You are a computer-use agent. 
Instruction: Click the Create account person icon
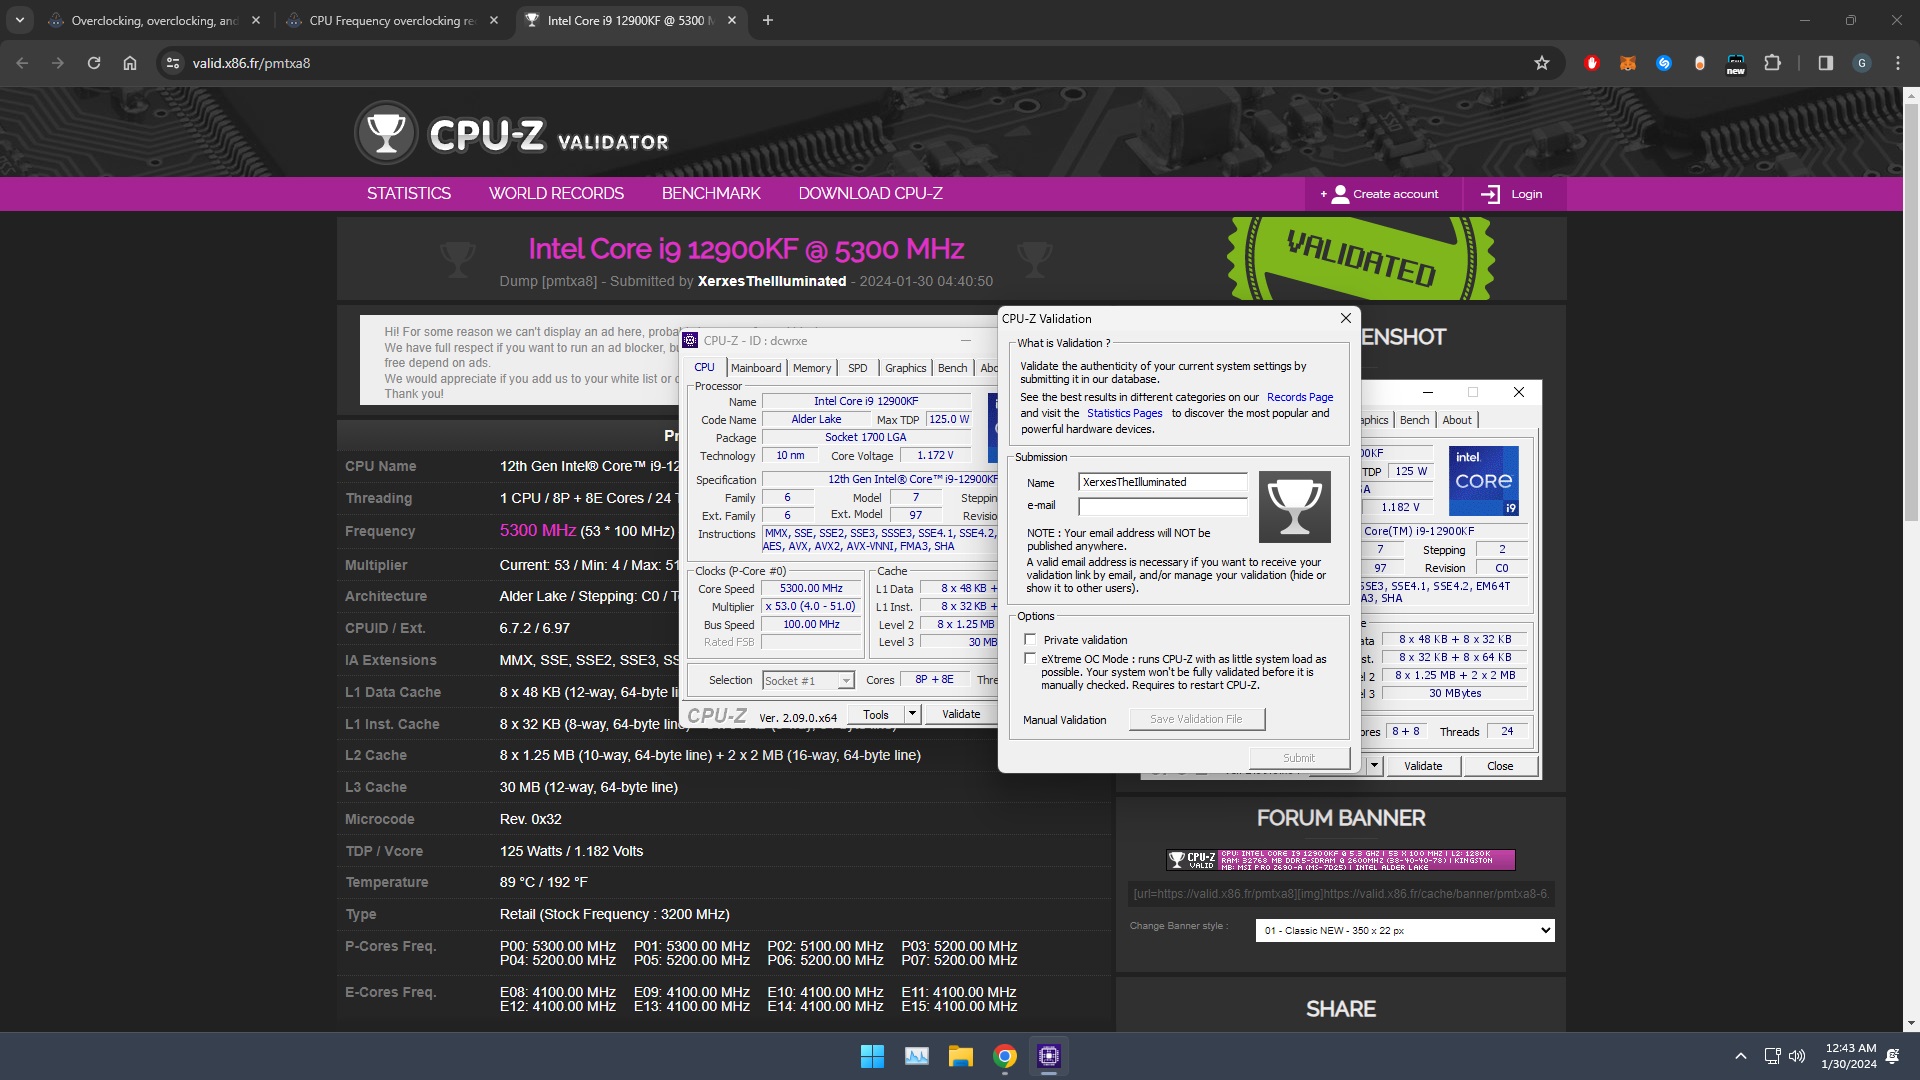tap(1341, 194)
